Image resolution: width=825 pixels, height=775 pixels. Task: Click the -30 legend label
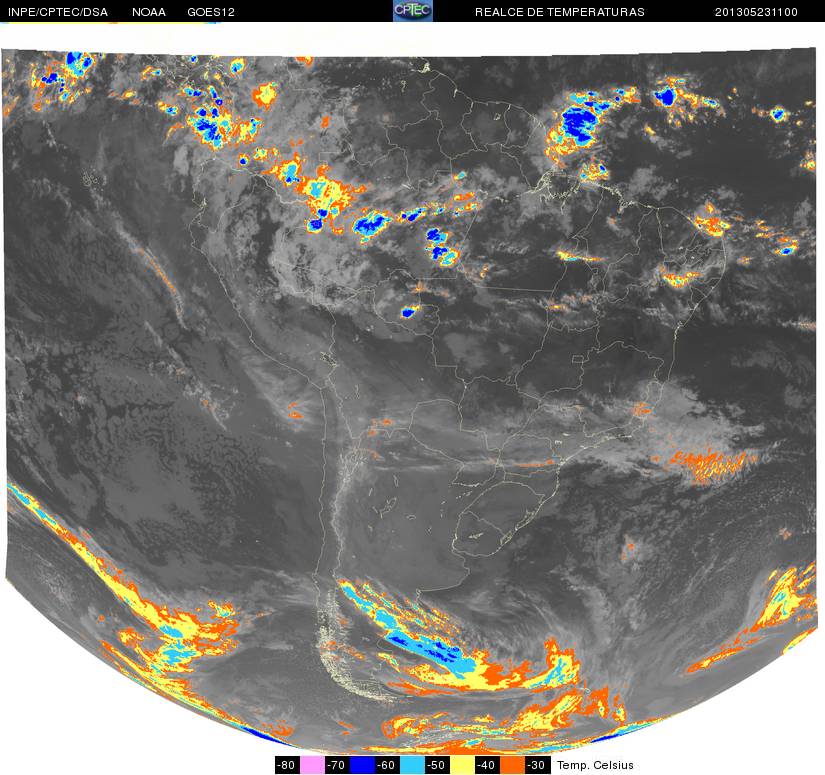537,765
